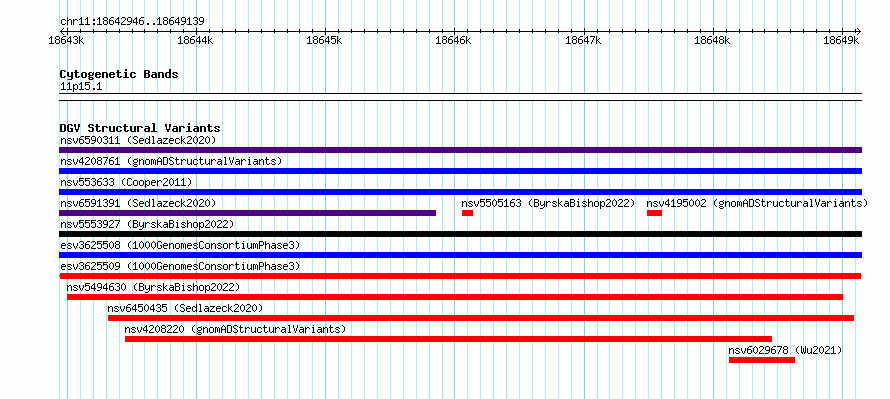This screenshot has width=890, height=399.
Task: Click the blue esv3625508 variant bar
Action: 460,255
